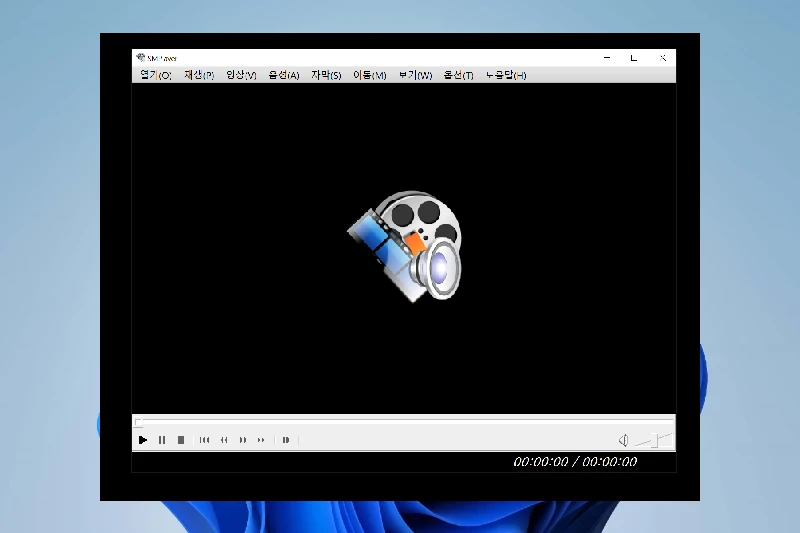
Task: Open the 도움말(H) help menu
Action: [x=506, y=75]
